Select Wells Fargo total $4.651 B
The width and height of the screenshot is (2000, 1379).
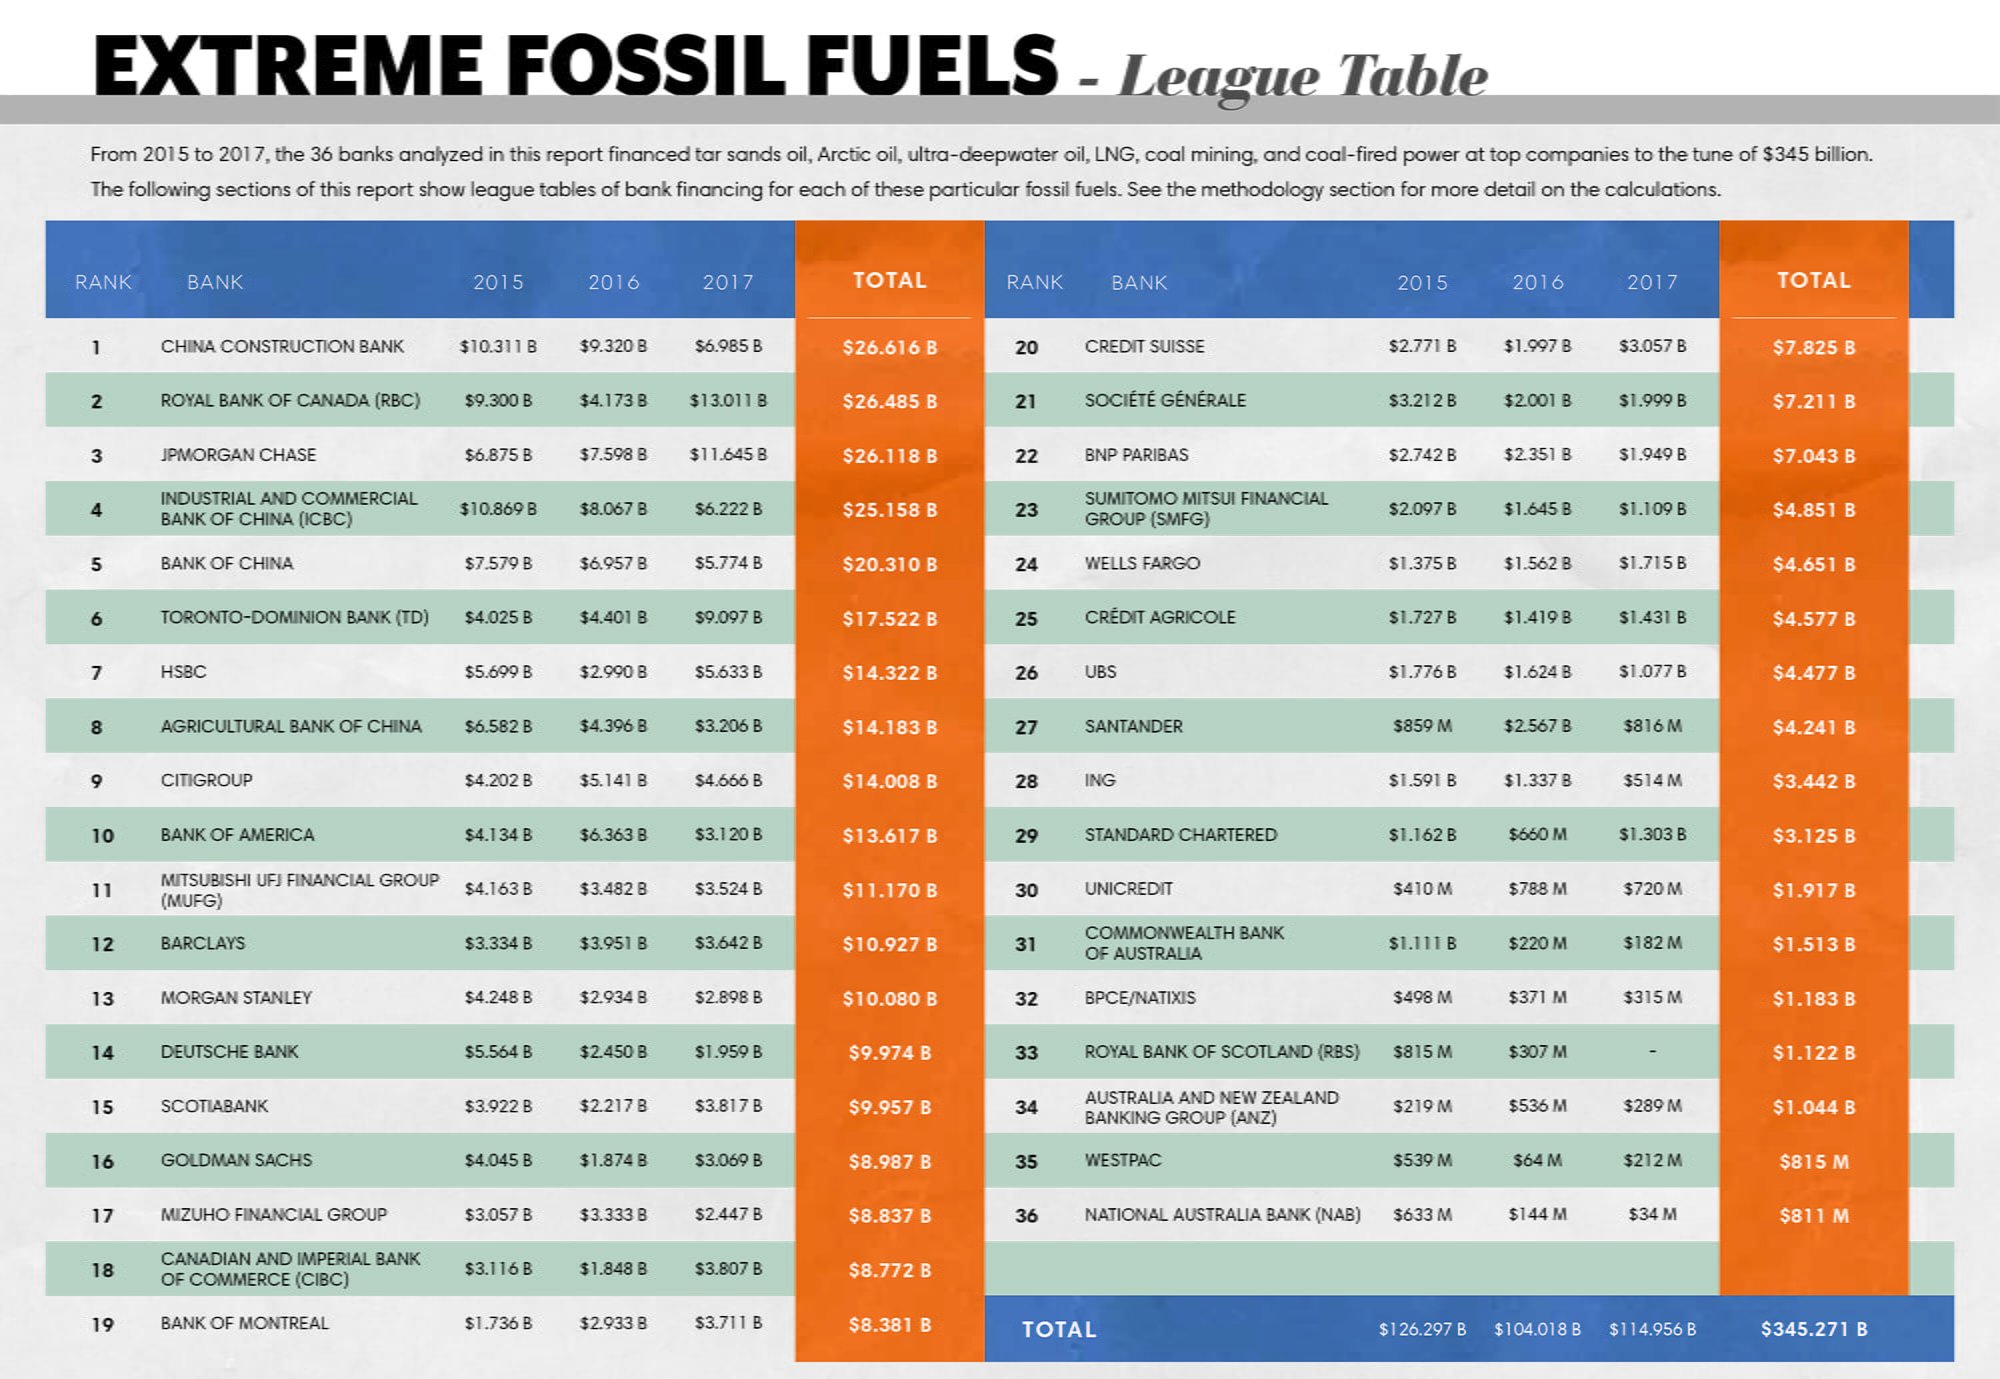coord(1813,564)
